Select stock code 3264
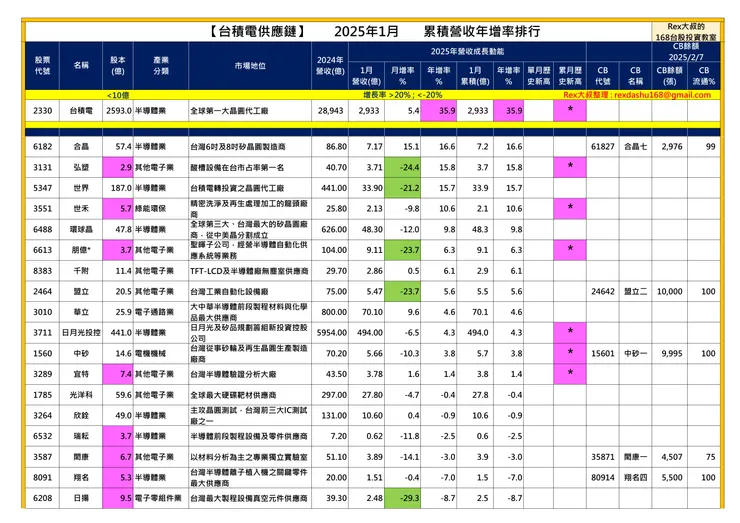740x523 pixels. (42, 416)
